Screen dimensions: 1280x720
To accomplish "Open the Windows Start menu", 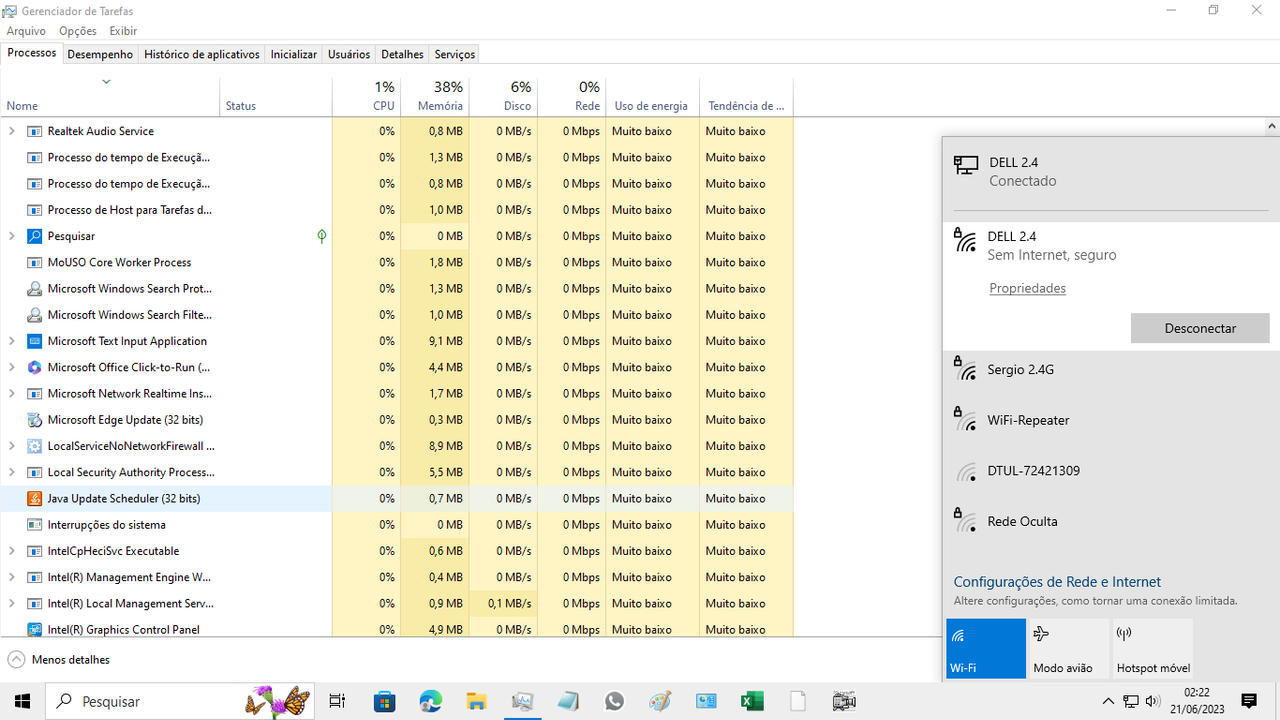I will 23,701.
